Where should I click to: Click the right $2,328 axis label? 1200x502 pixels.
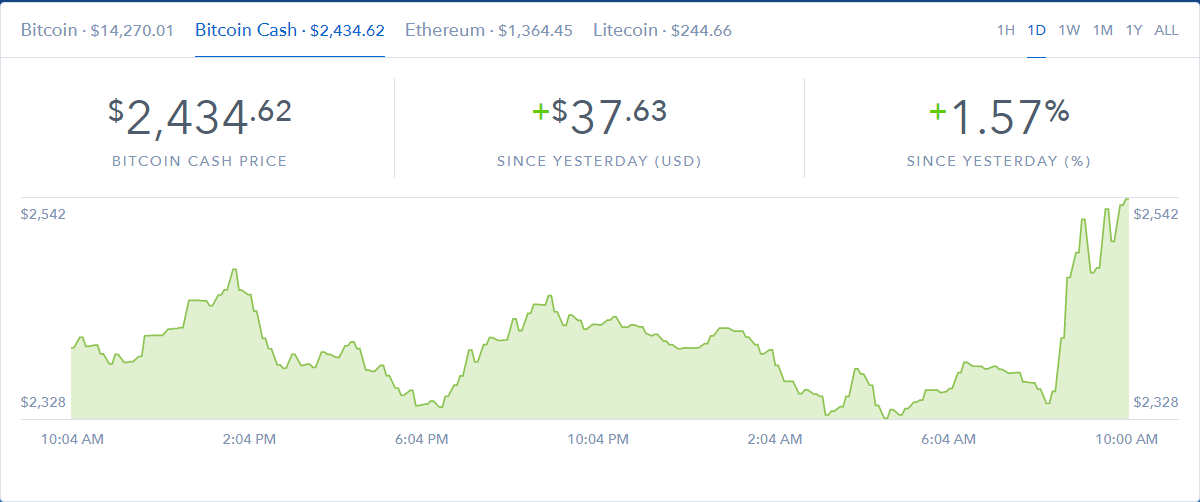coord(1156,402)
